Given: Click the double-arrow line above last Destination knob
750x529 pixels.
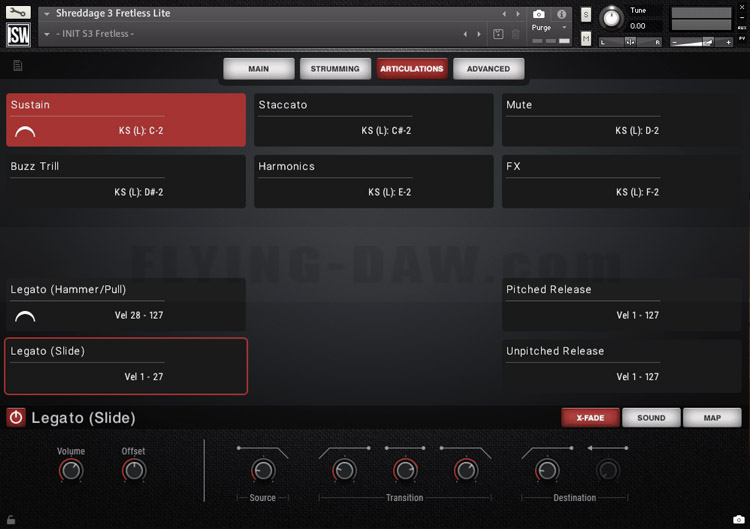Looking at the screenshot, I should click(607, 448).
